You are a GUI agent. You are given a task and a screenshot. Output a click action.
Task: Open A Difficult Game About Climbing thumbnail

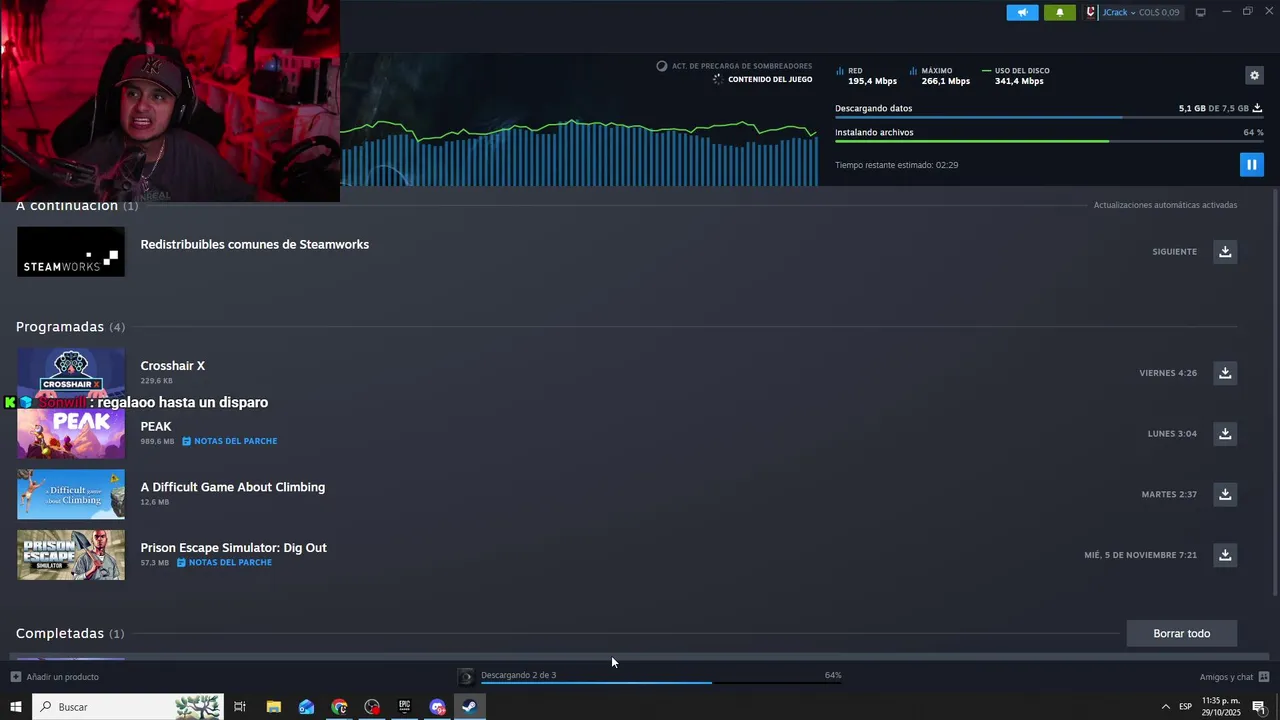[x=71, y=494]
